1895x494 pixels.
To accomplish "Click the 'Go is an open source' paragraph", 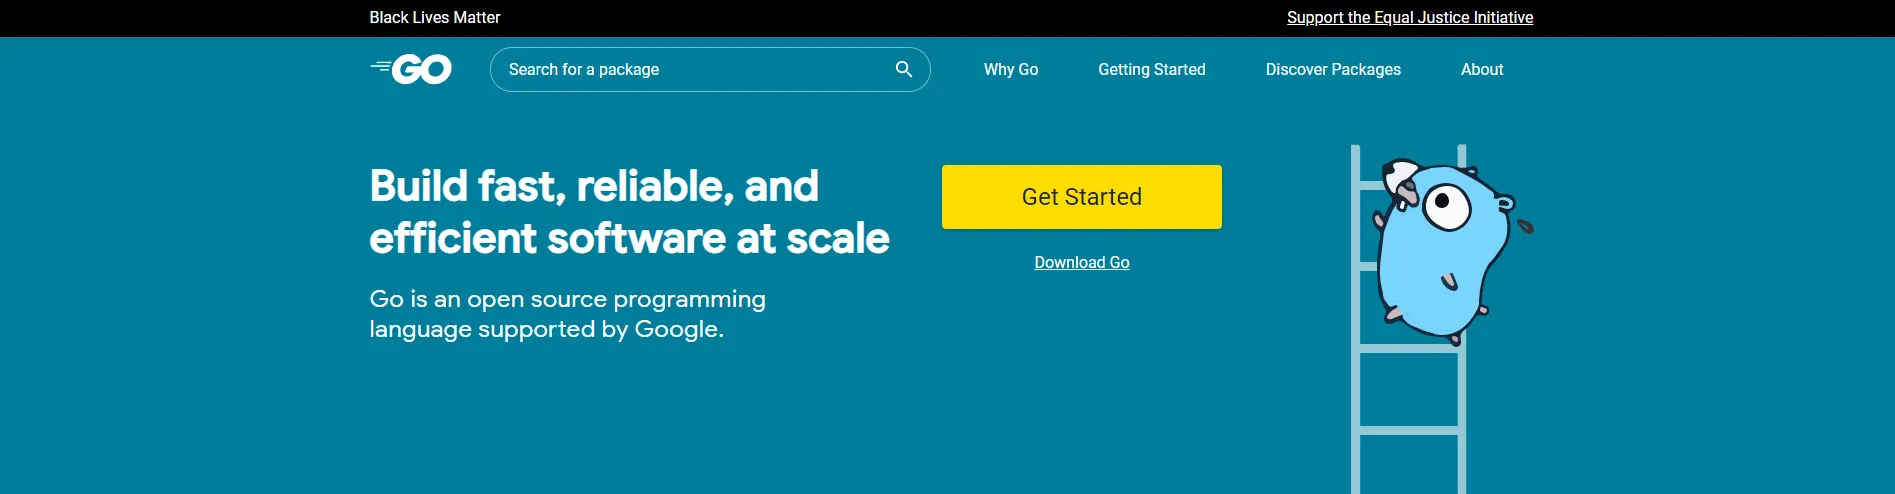I will tap(567, 299).
